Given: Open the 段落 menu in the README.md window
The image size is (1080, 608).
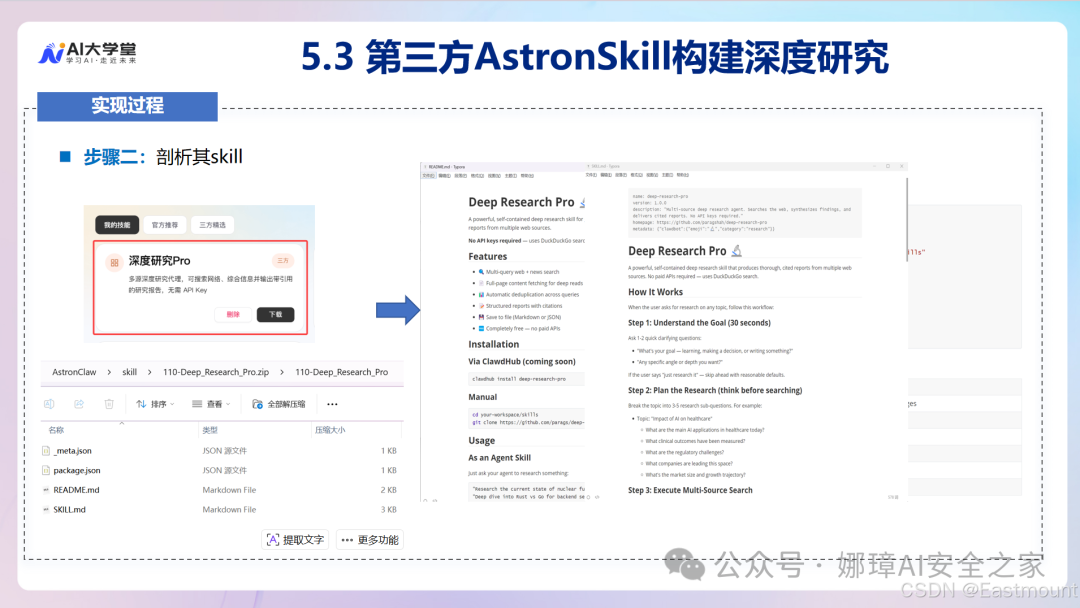Looking at the screenshot, I should point(461,176).
